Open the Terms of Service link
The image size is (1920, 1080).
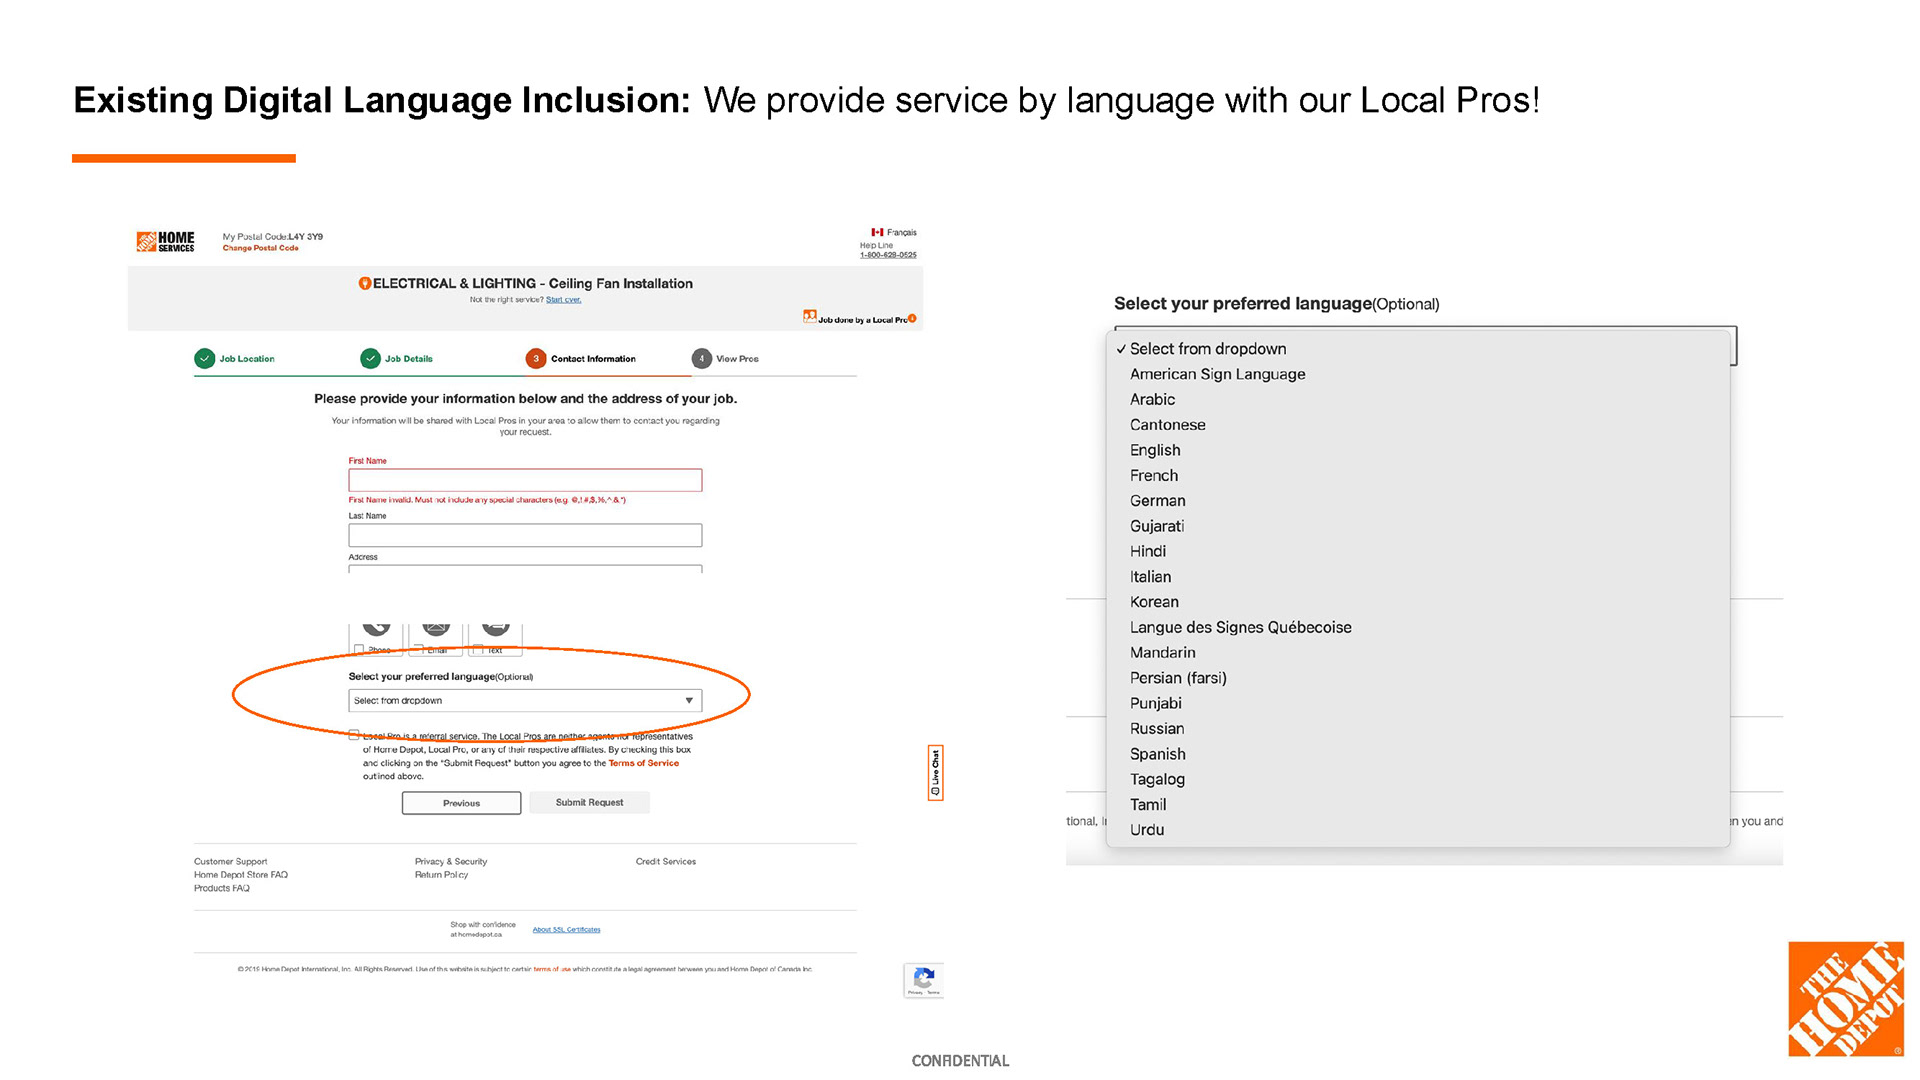644,763
